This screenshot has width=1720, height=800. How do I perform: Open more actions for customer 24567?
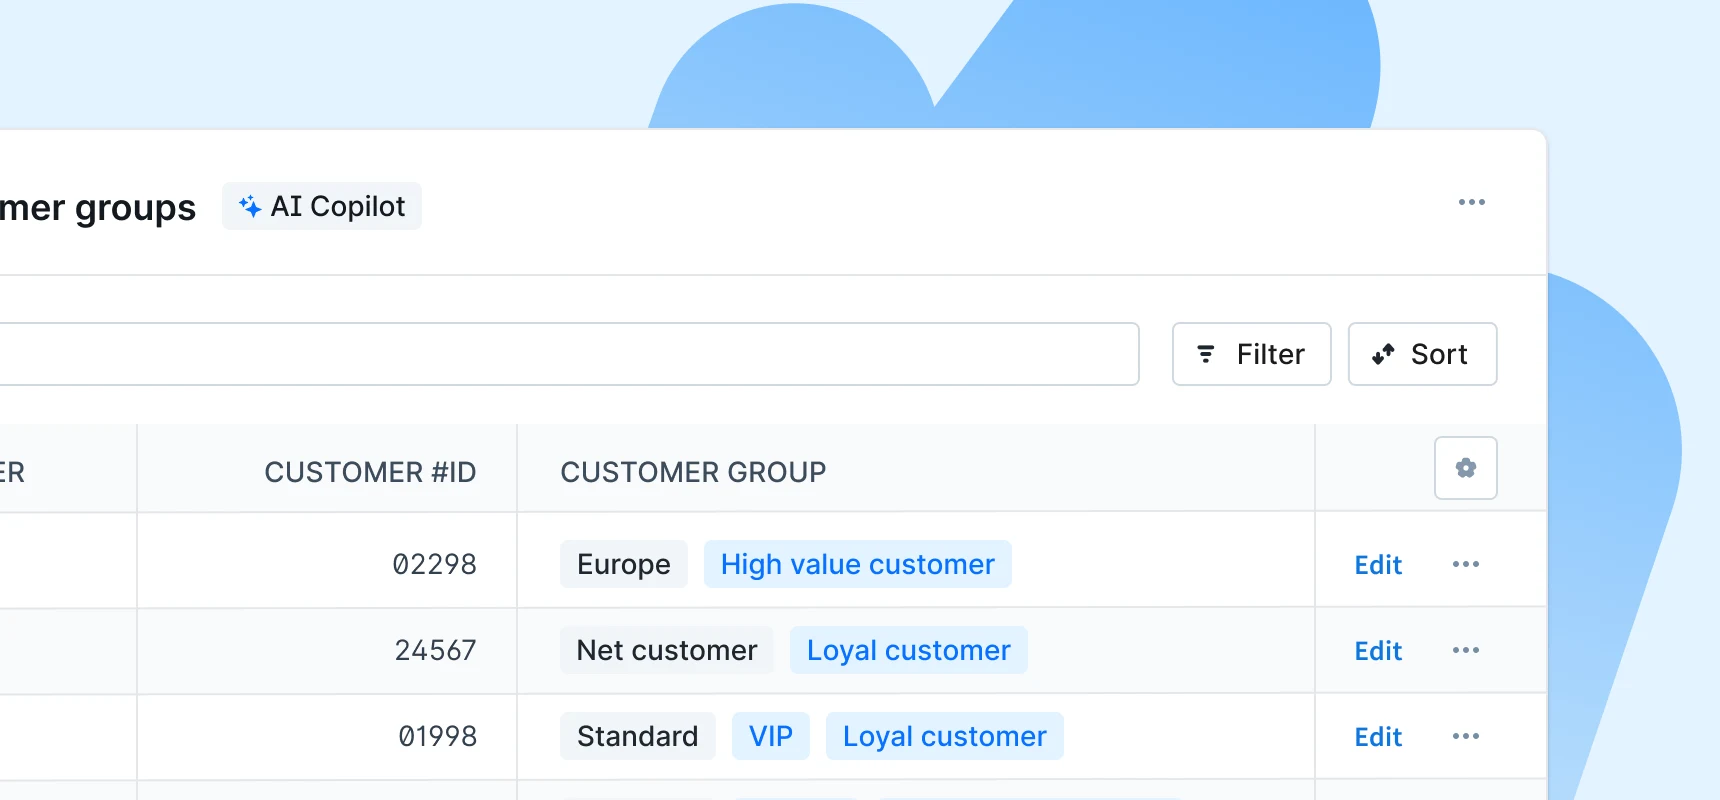[x=1465, y=650]
